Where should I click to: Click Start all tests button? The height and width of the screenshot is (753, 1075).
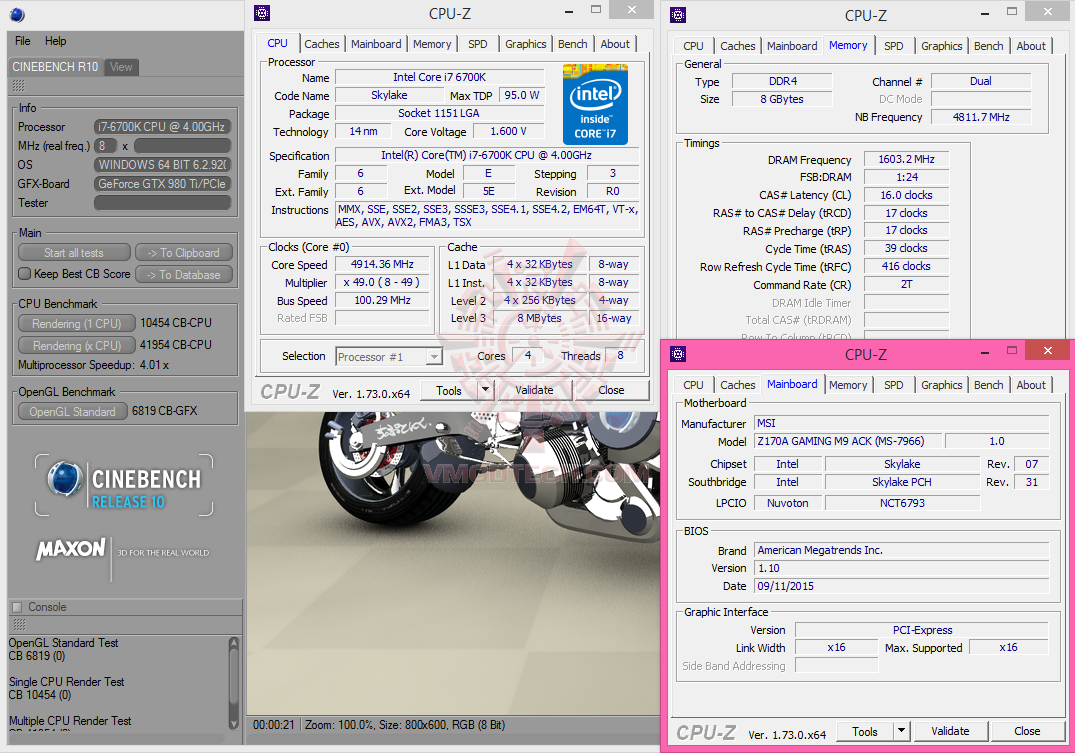[74, 252]
